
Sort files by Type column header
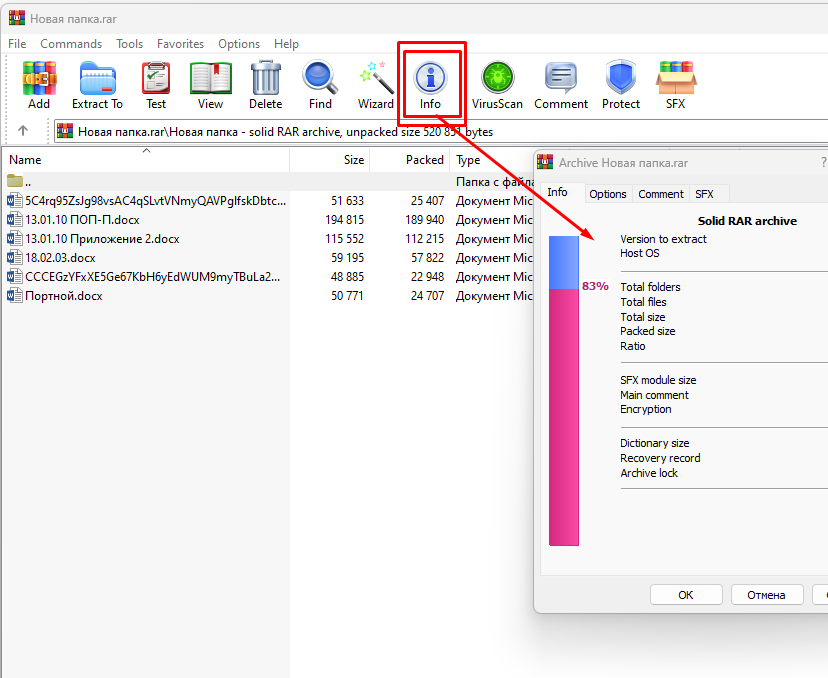492,159
